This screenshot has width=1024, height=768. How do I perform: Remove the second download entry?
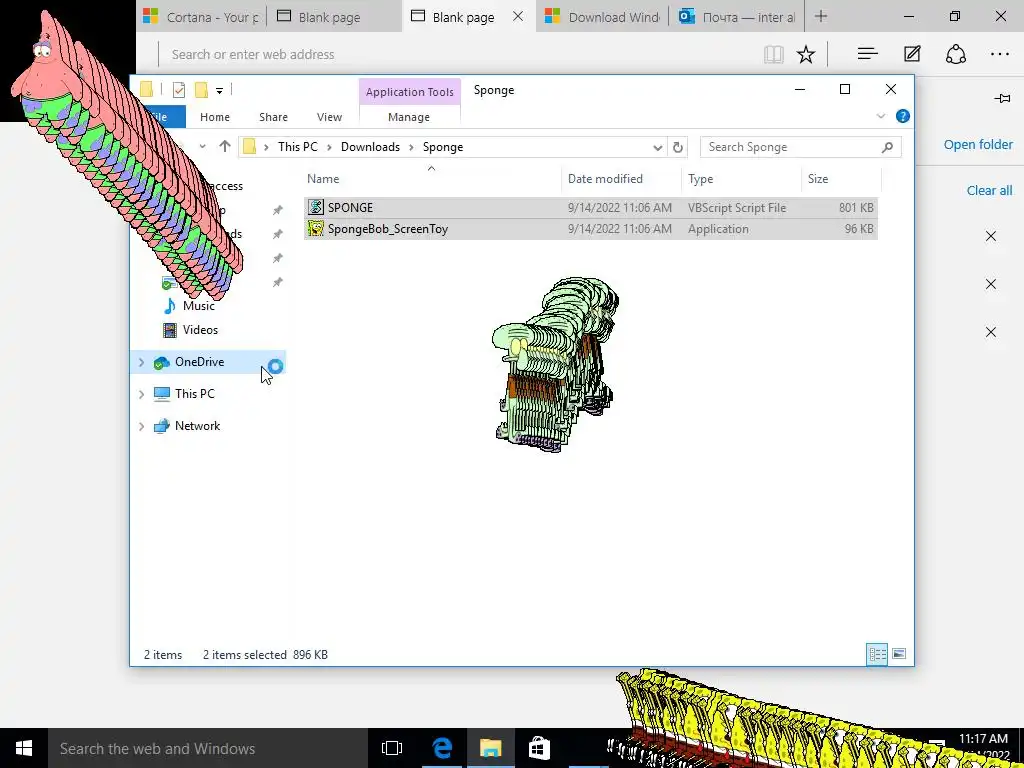991,284
